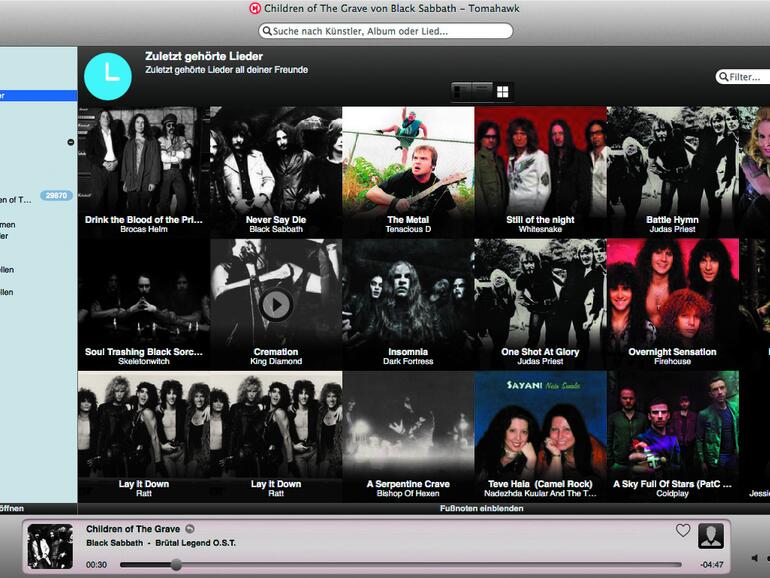This screenshot has width=770, height=578.
Task: Click the Tomahawk logo in title bar
Action: coord(255,8)
